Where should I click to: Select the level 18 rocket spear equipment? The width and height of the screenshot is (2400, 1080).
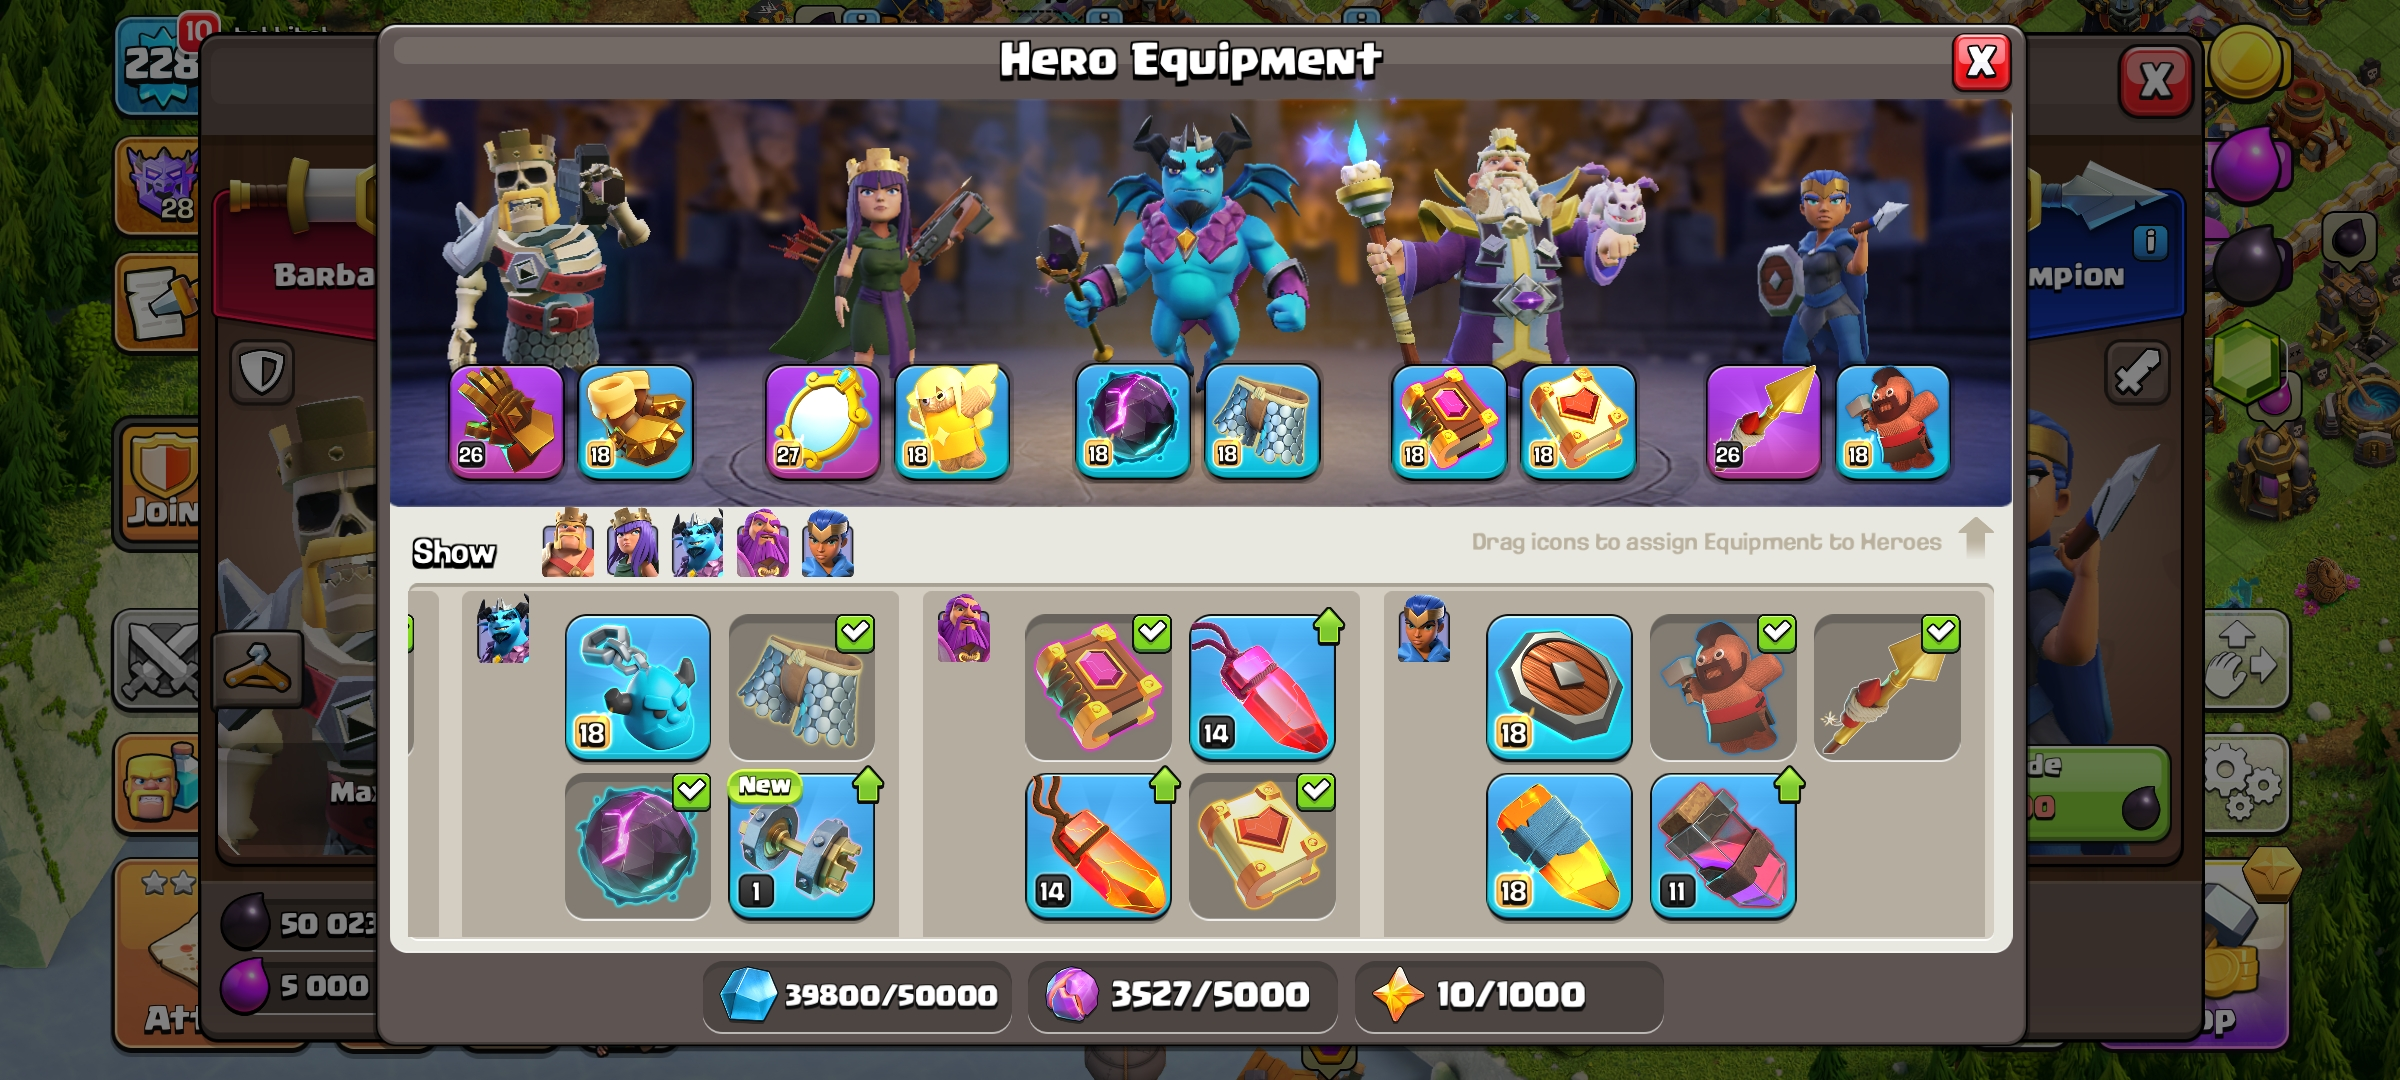point(1559,846)
